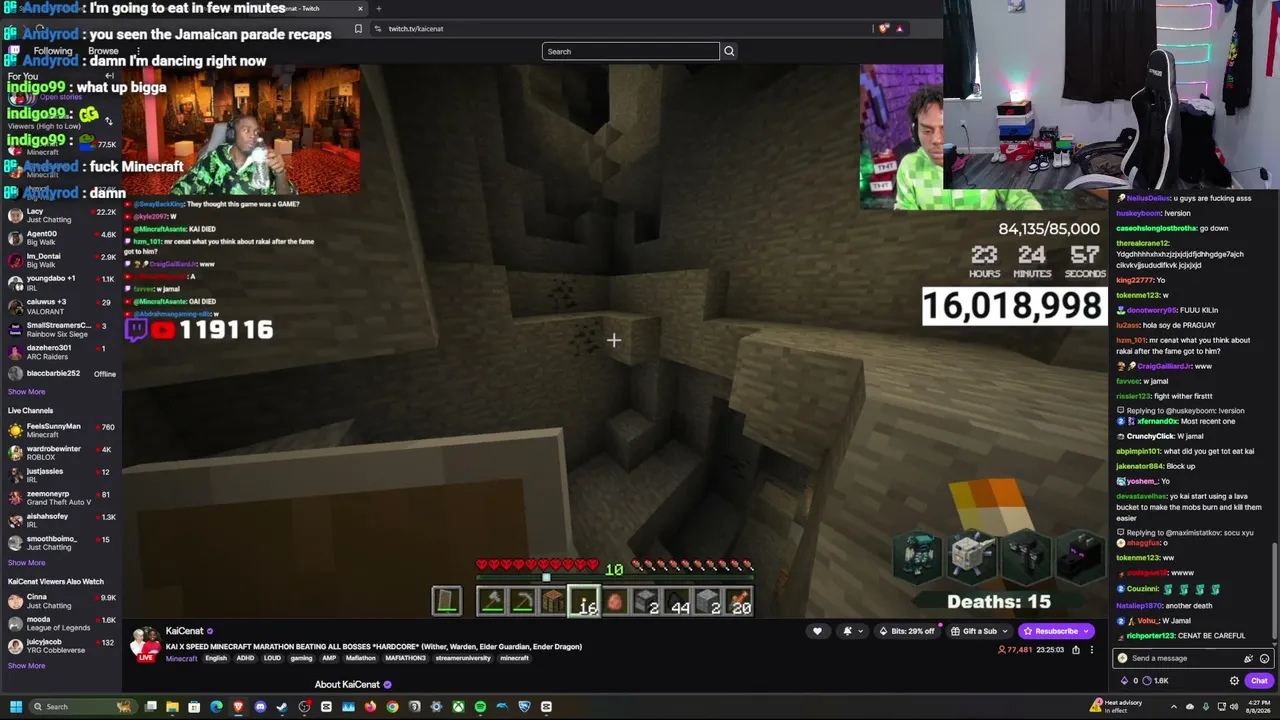Click the Twitch search input field

(630, 51)
